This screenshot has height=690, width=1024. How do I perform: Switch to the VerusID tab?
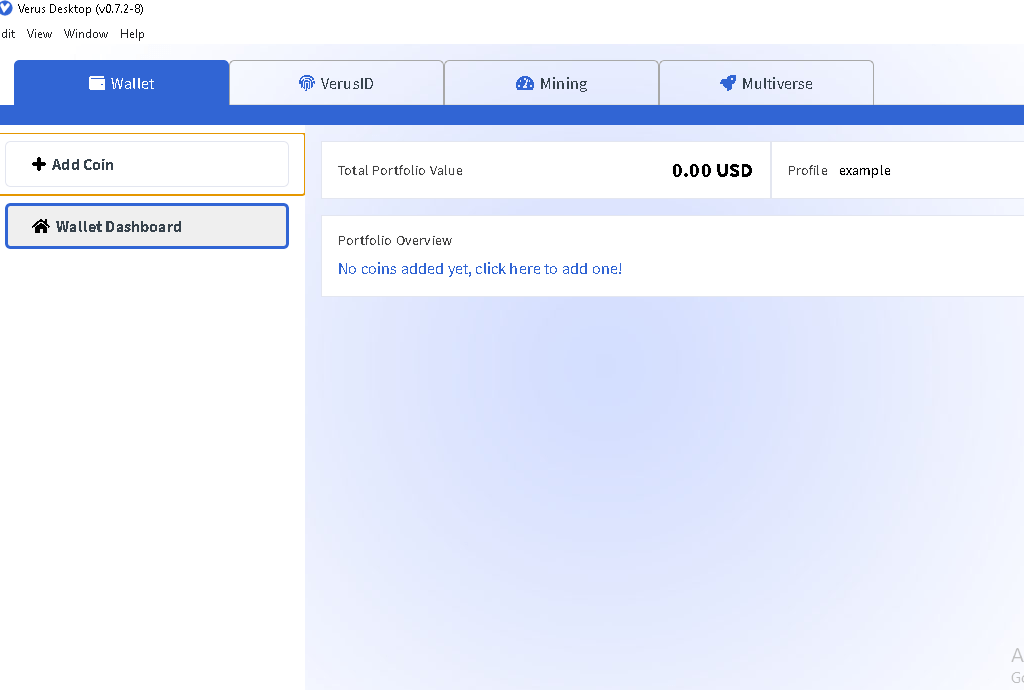tap(337, 83)
